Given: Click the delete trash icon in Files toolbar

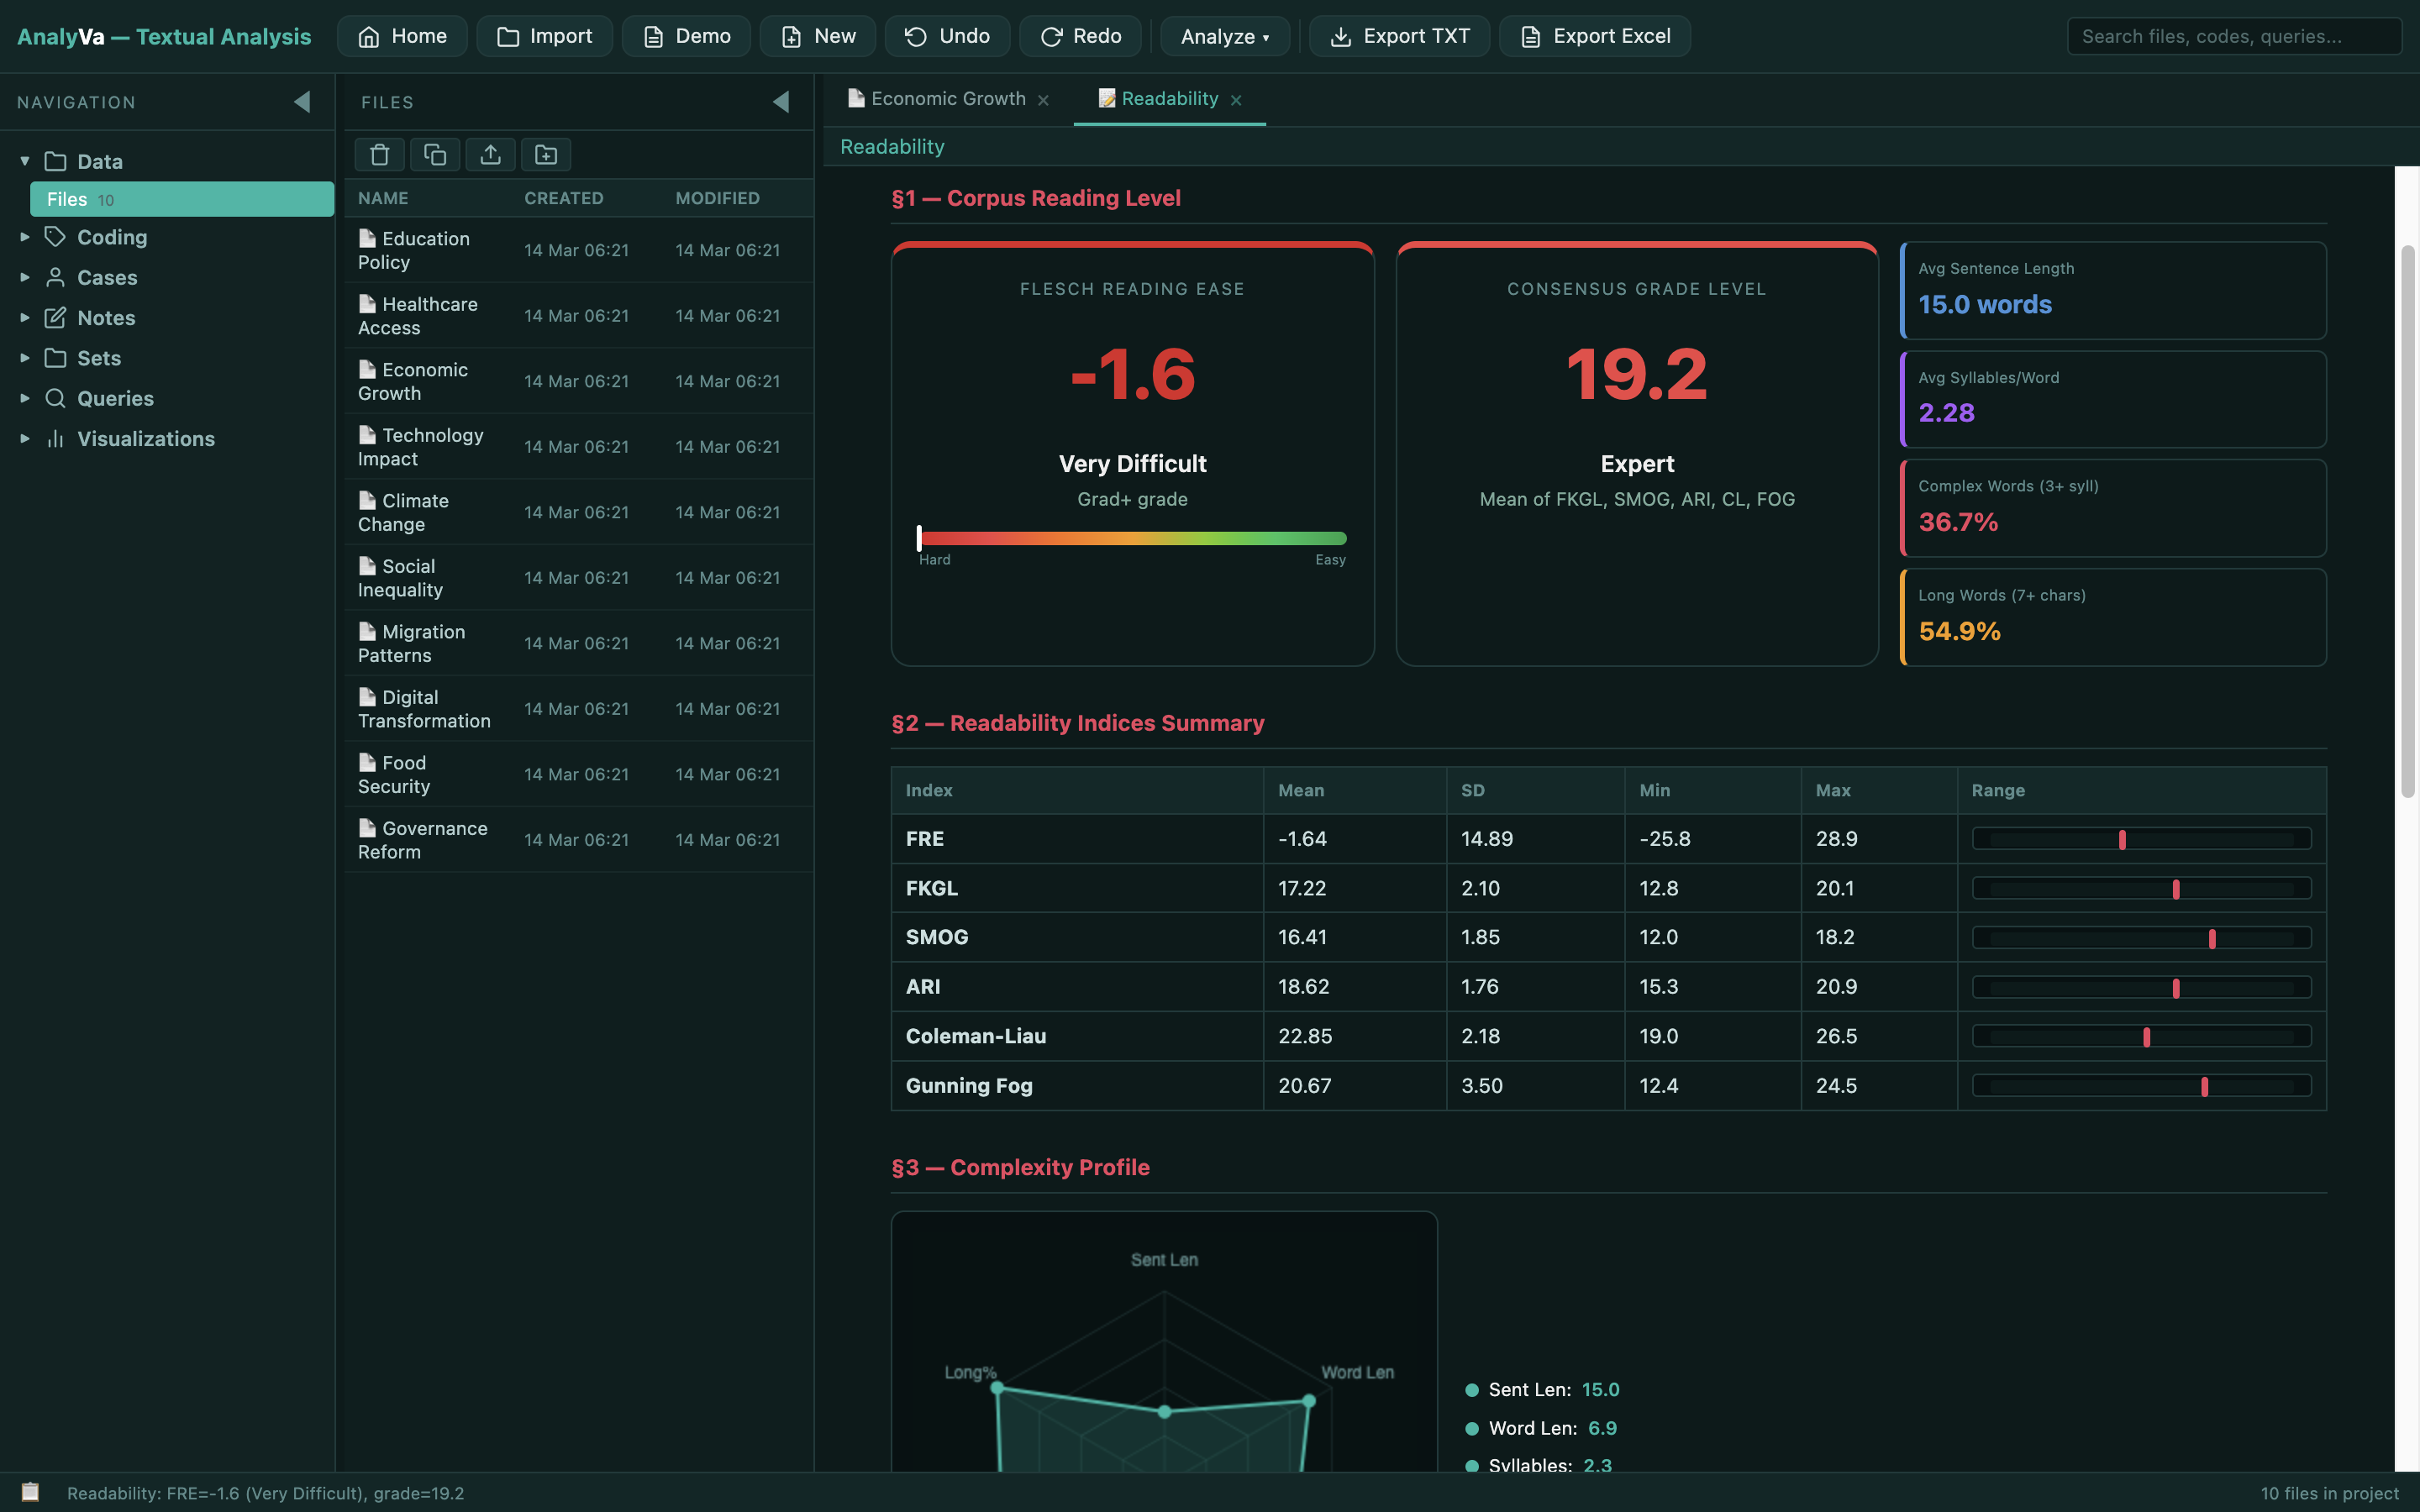Looking at the screenshot, I should [379, 154].
